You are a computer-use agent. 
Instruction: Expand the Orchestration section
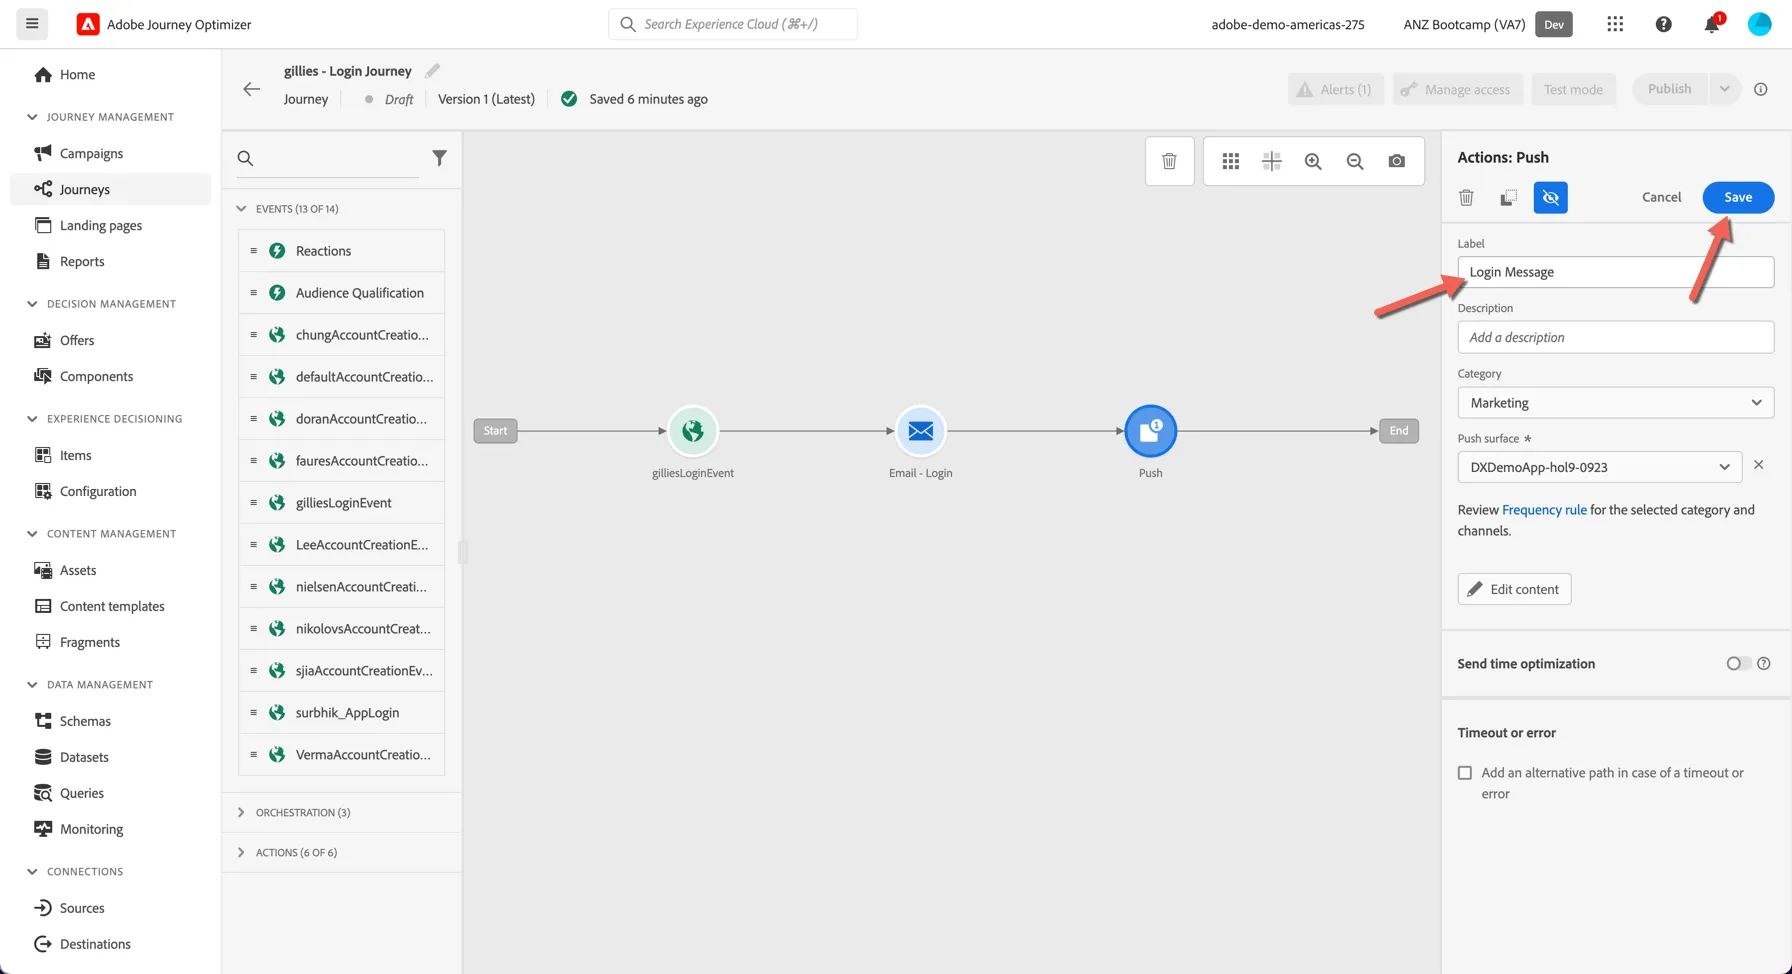point(241,812)
